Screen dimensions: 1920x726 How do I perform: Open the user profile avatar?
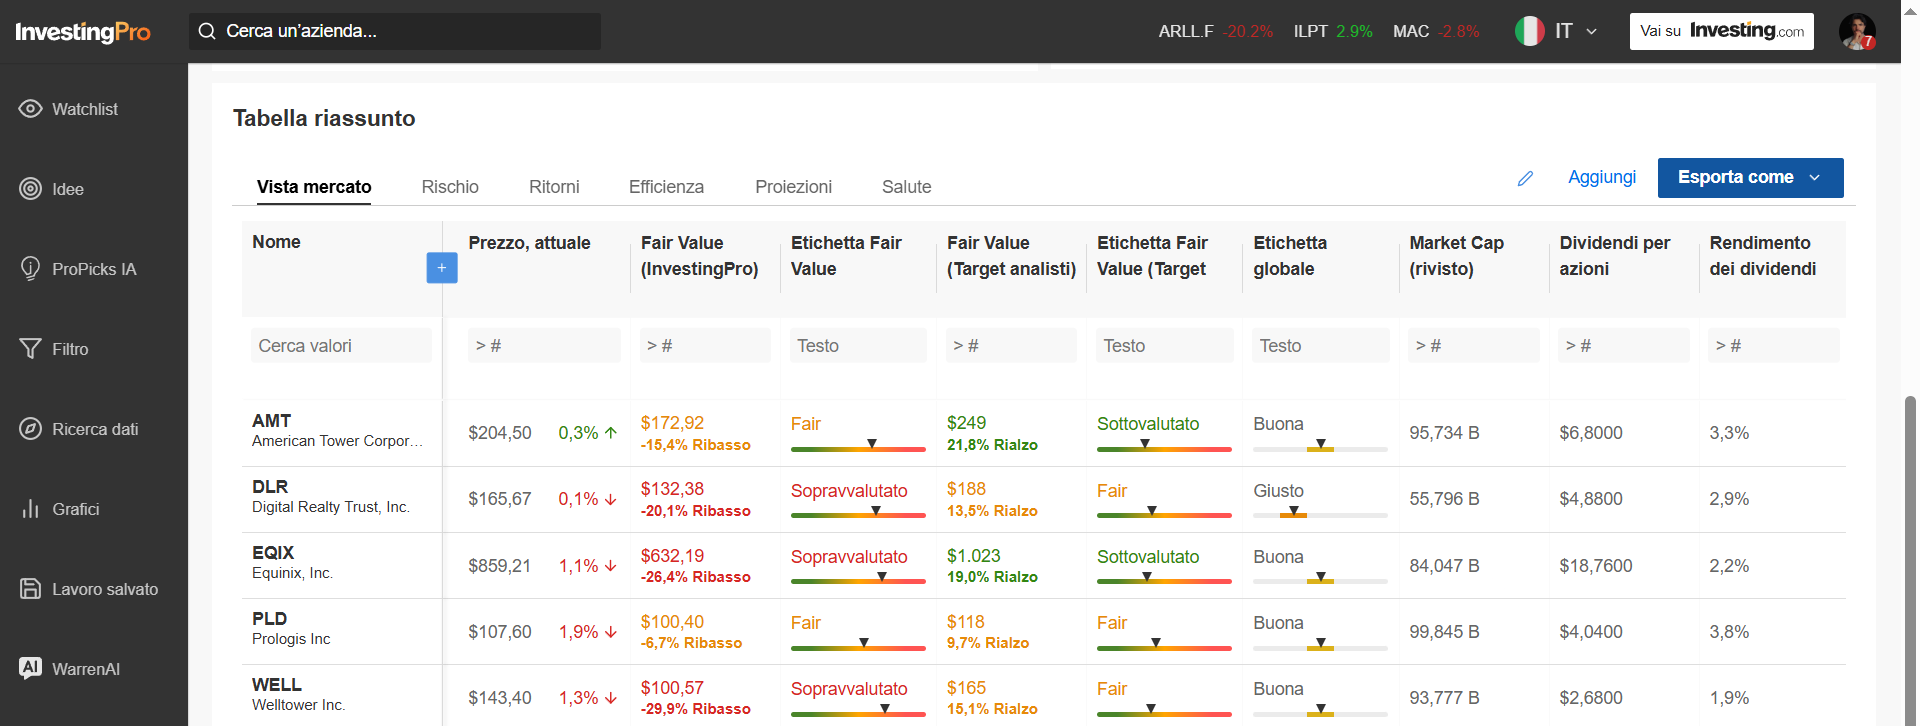1857,31
